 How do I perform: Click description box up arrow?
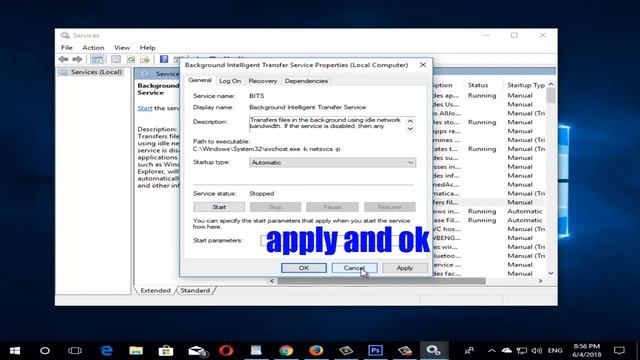point(410,121)
